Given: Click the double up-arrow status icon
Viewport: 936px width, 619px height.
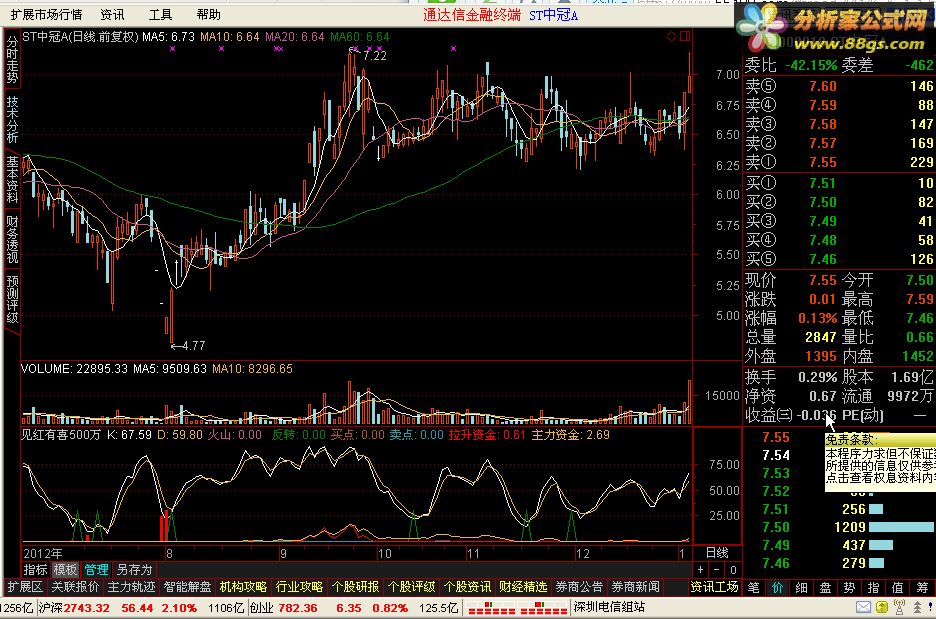Looking at the screenshot, I should pyautogui.click(x=917, y=607).
